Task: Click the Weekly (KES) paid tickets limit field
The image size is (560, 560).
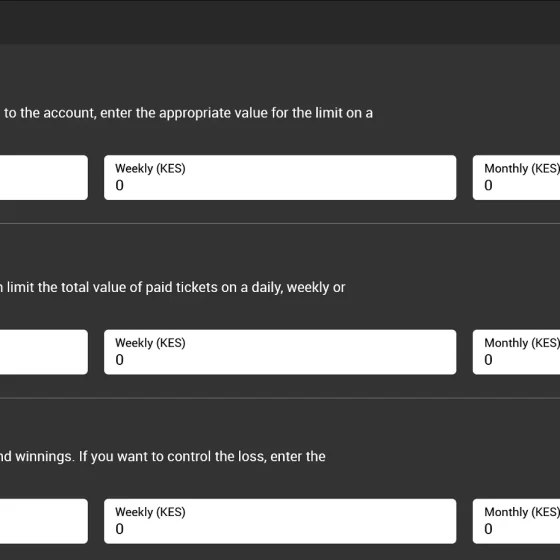Action: point(280,352)
